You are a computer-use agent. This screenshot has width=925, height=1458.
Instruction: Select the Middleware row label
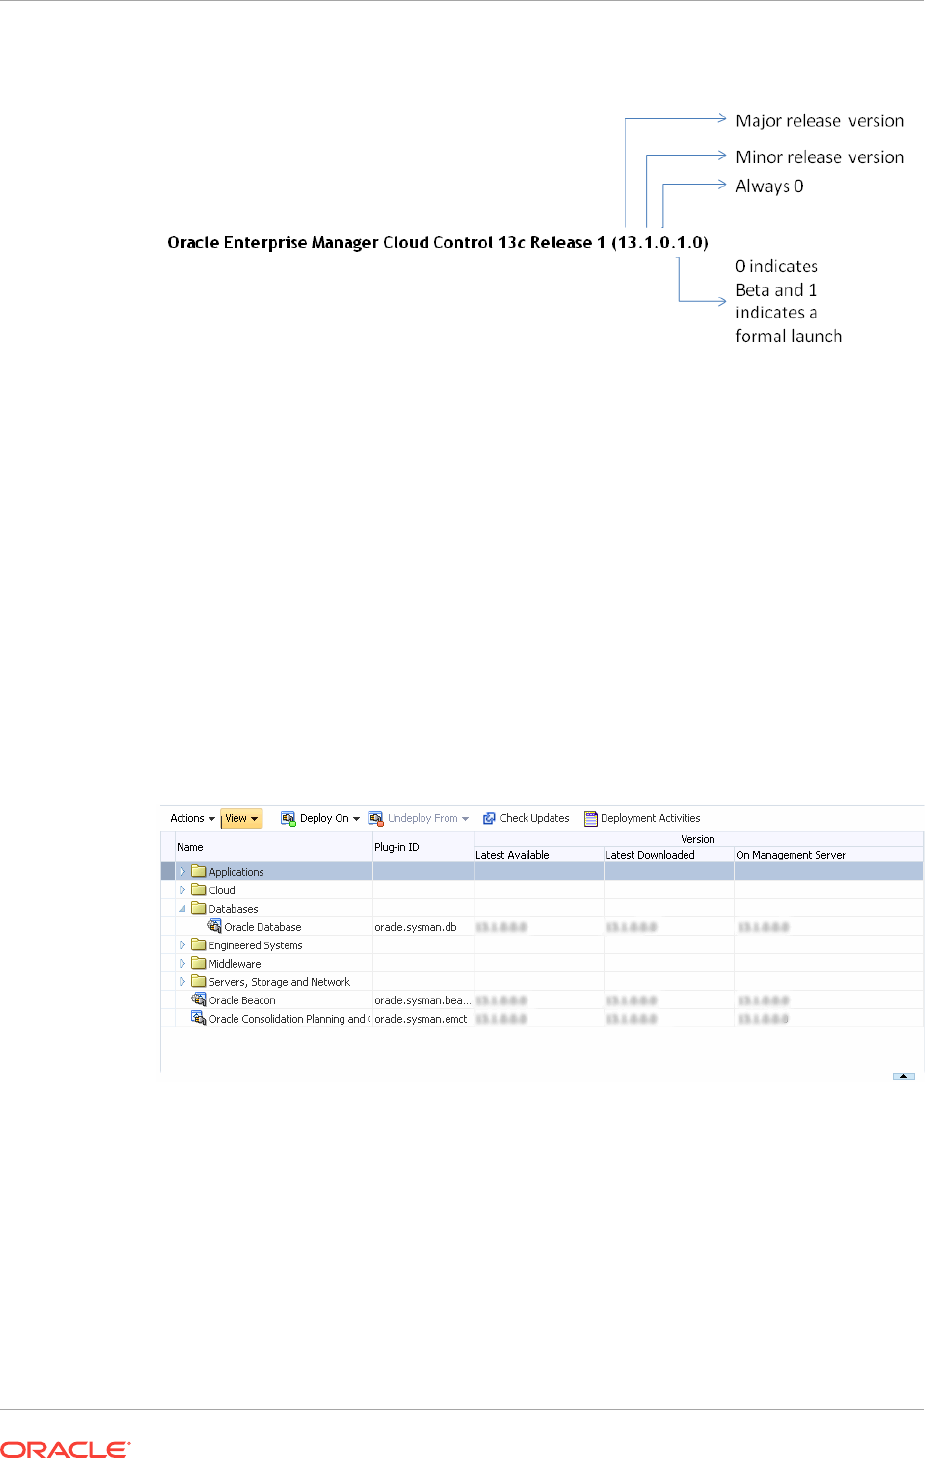click(x=235, y=964)
